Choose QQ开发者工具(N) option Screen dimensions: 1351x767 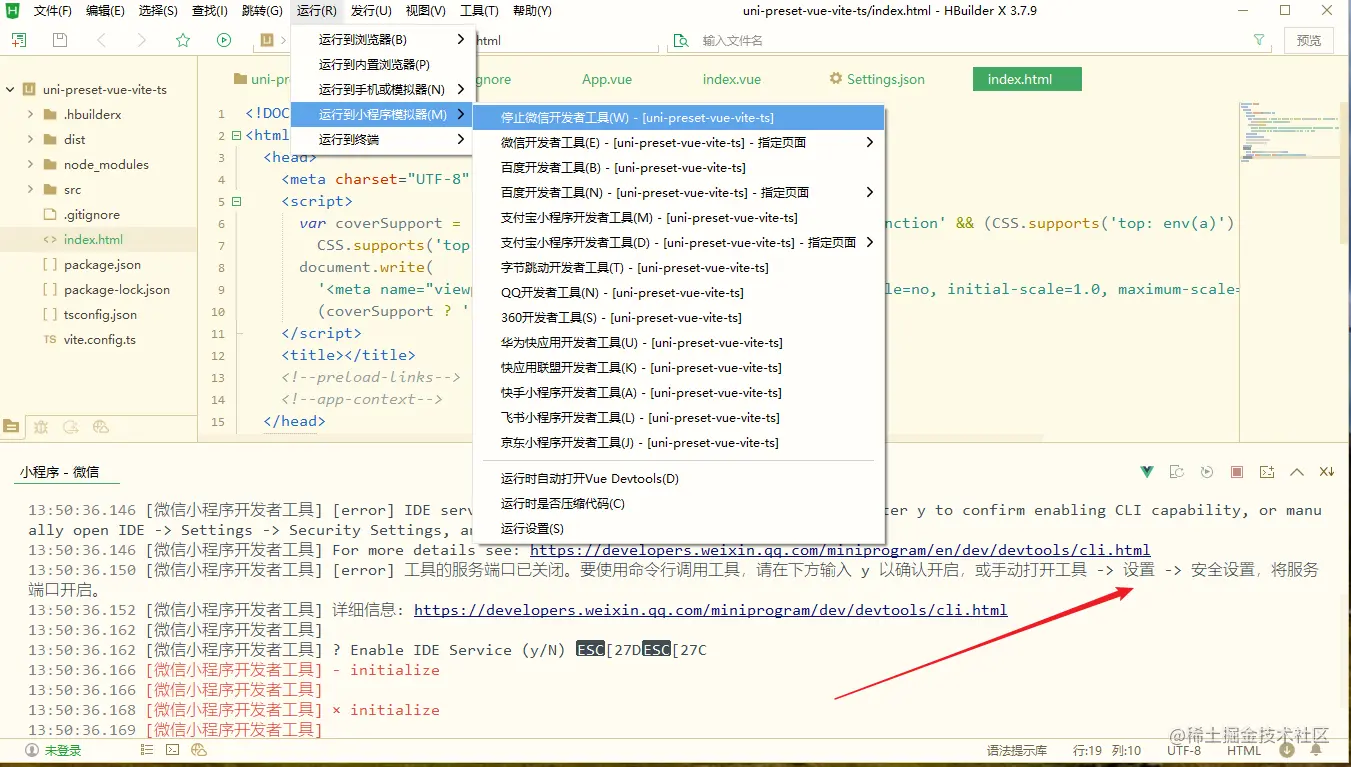679,293
